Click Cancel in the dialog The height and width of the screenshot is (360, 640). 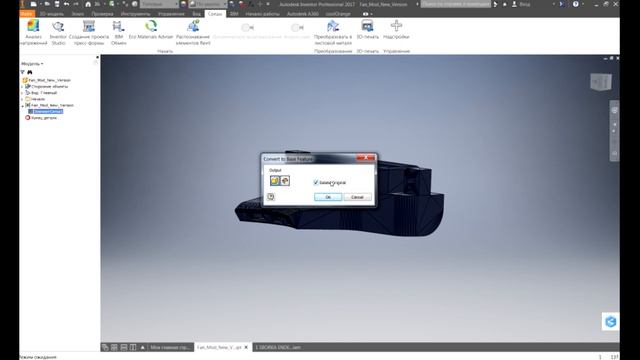[357, 197]
